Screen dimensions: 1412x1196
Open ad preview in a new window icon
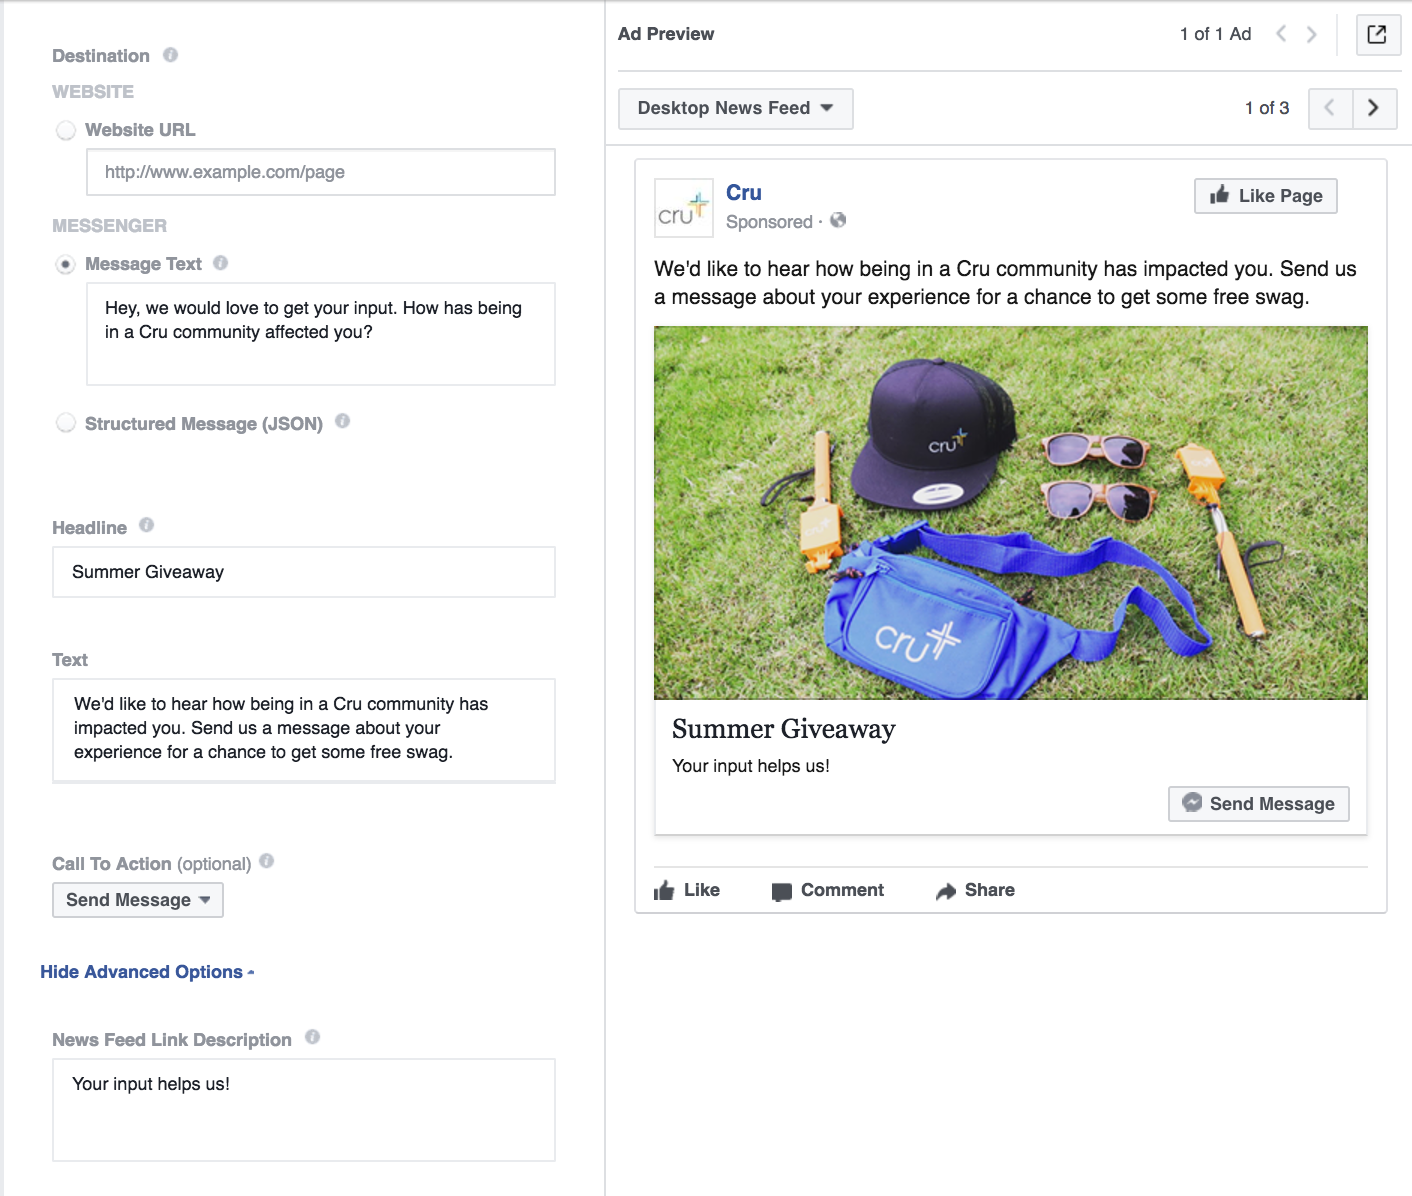coord(1377,34)
